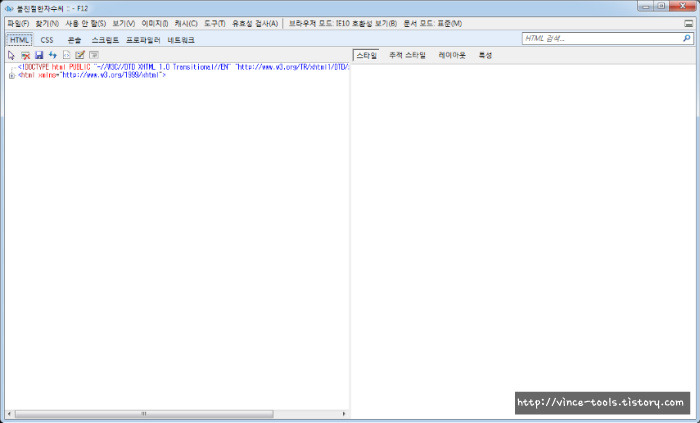Click the magnifier icon in HTML search box
The height and width of the screenshot is (423, 700).
click(x=687, y=39)
